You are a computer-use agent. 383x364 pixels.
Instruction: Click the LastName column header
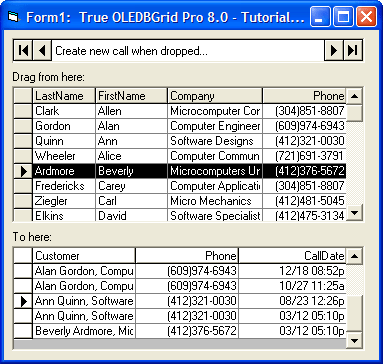click(64, 96)
